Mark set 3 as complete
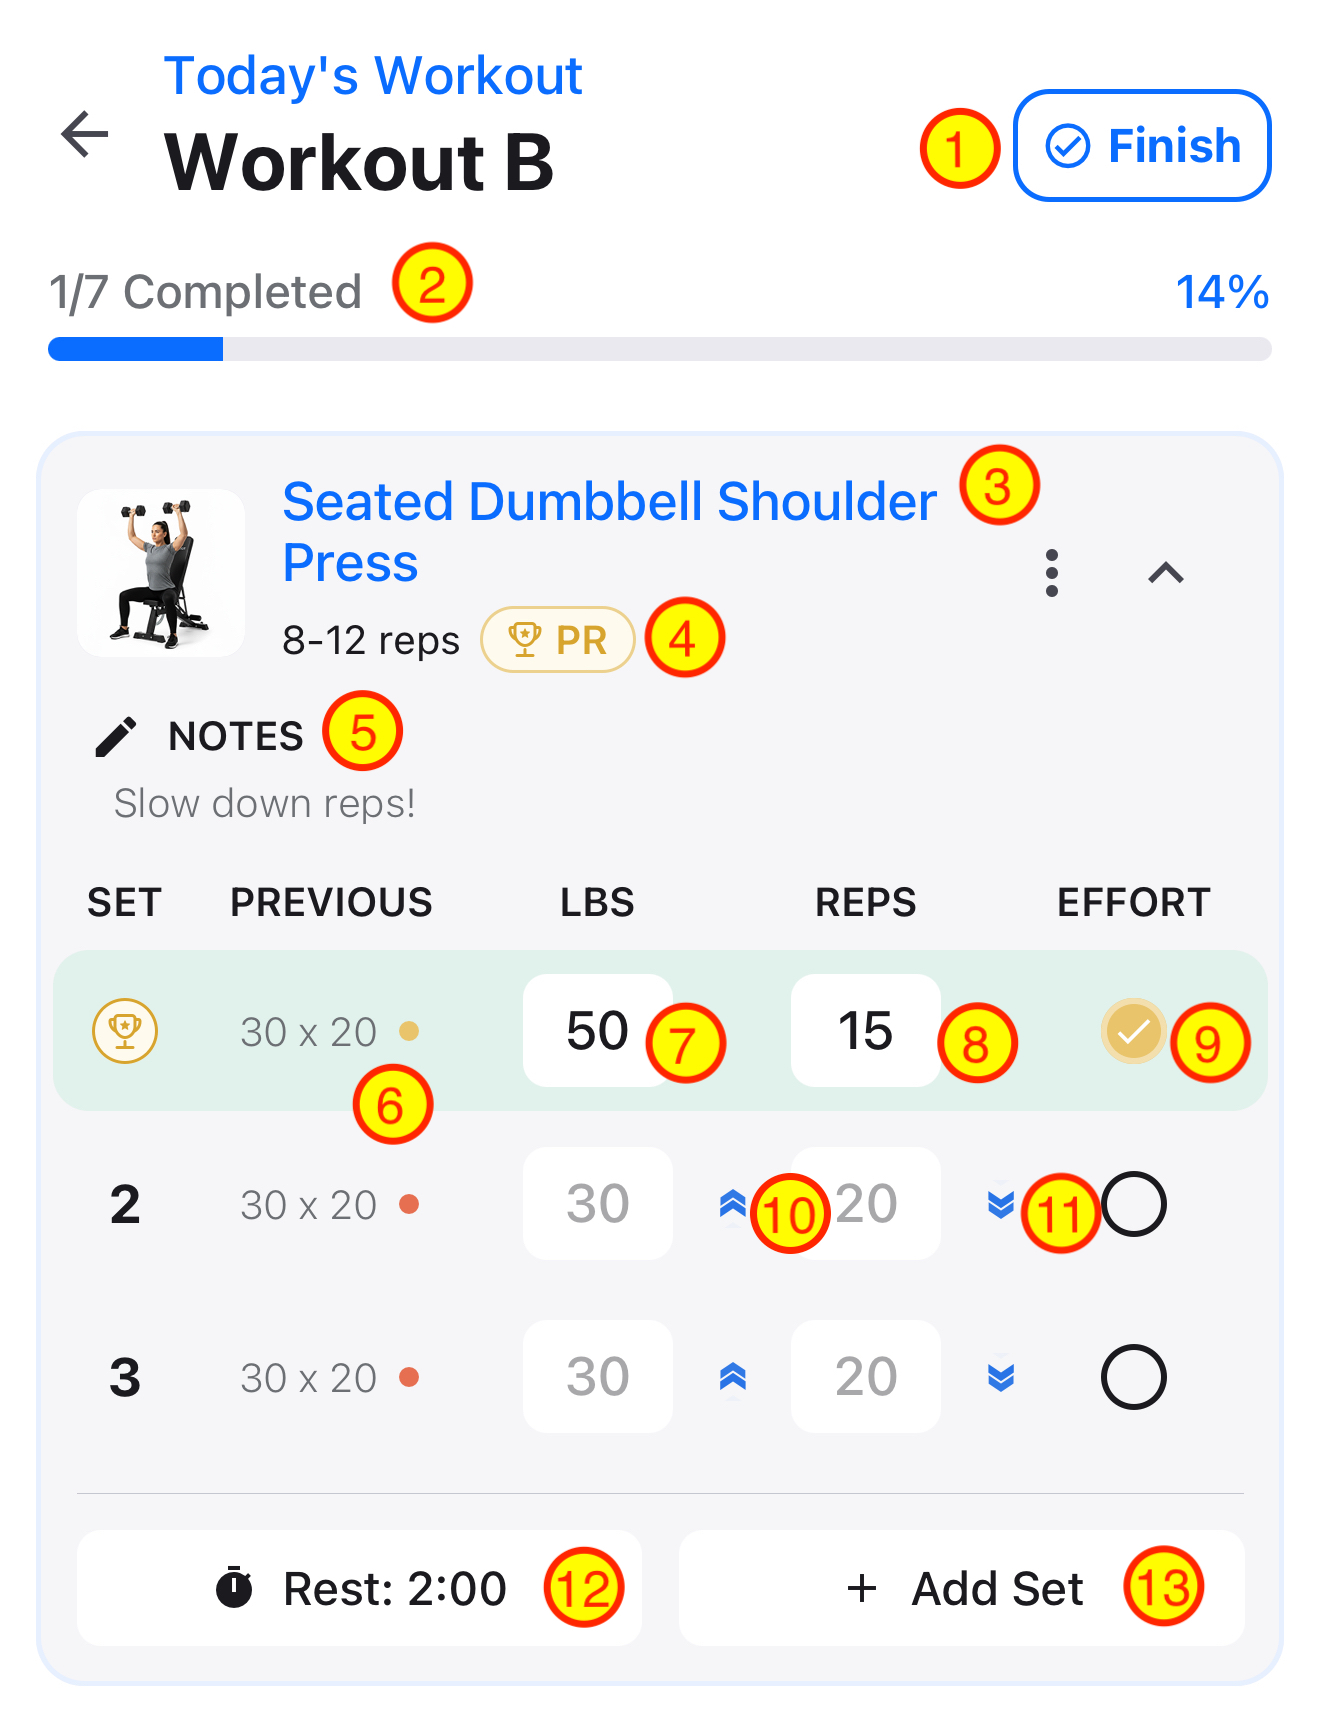 [1134, 1377]
